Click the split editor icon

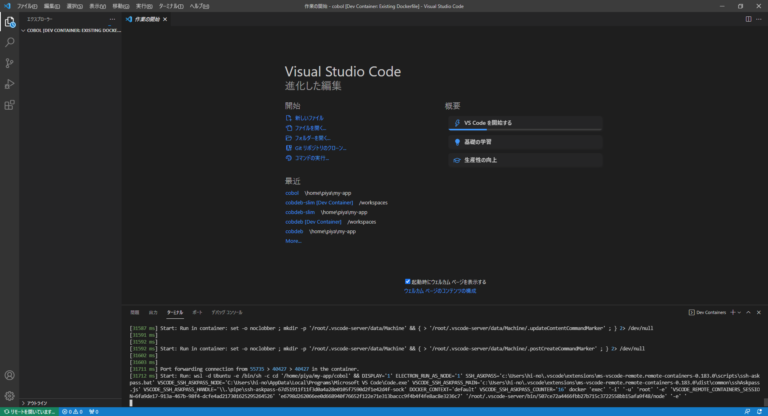point(748,19)
